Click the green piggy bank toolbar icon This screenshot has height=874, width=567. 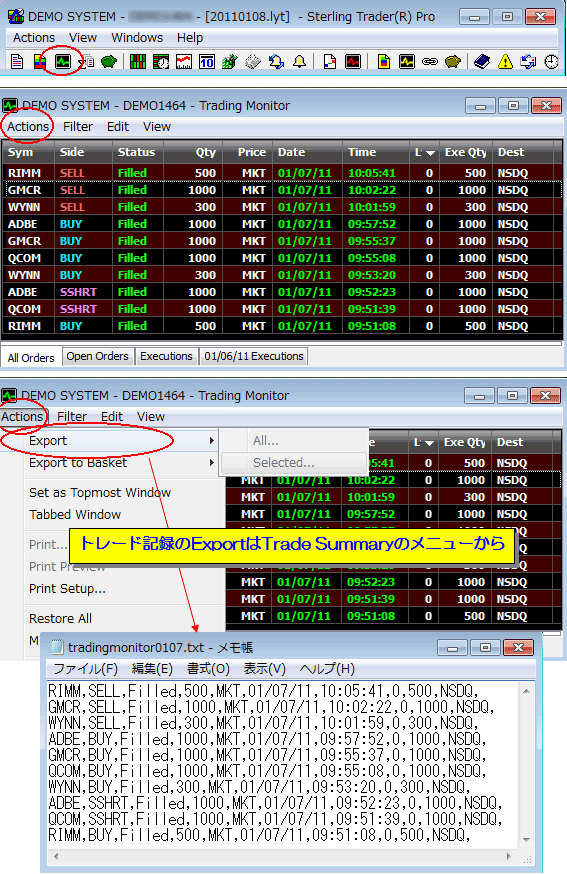coord(109,61)
